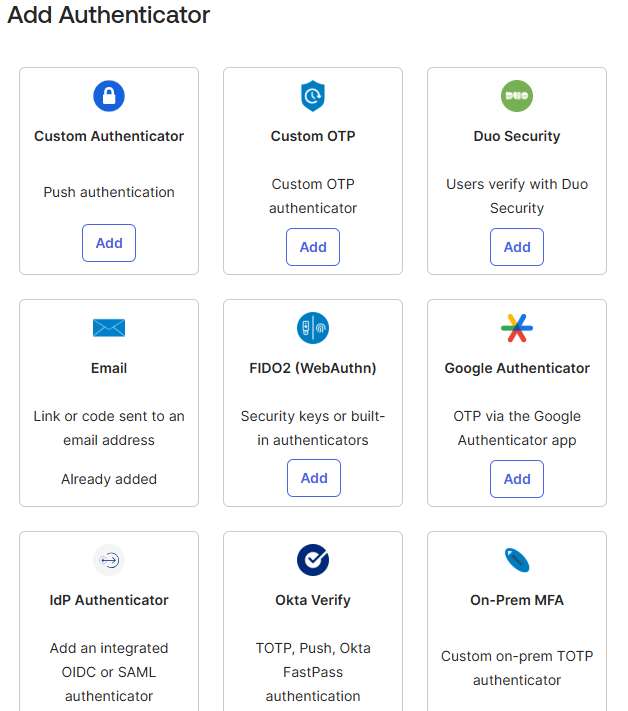Click the Add Authenticator page heading
The image size is (628, 711).
109,15
